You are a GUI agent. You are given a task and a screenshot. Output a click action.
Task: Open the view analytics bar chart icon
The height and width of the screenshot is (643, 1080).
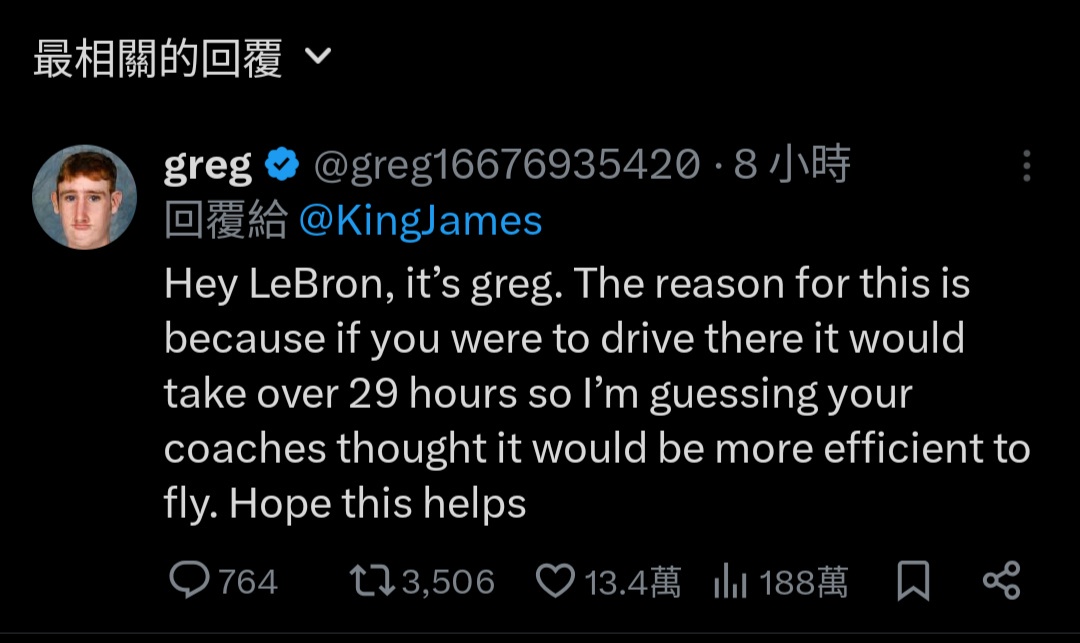point(731,582)
